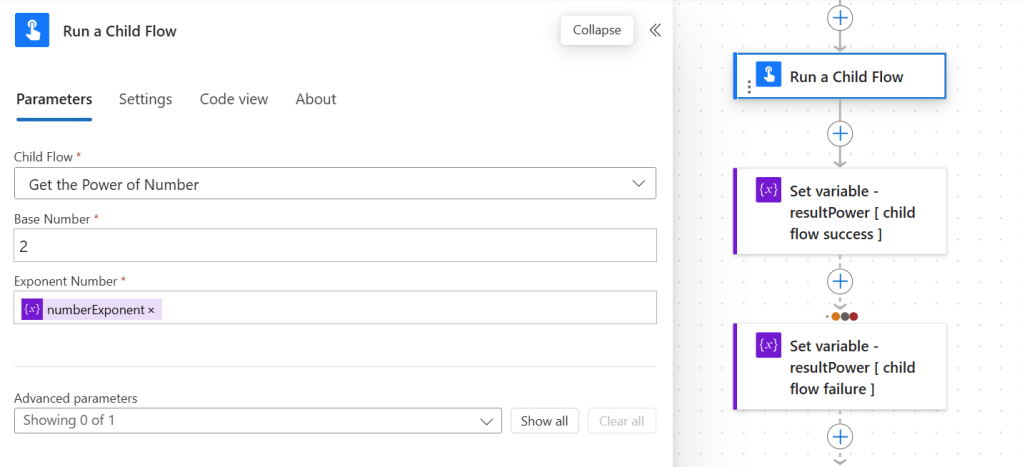Viewport: 1022px width, 467px height.
Task: Select the child flow success Set variable card
Action: click(x=840, y=211)
